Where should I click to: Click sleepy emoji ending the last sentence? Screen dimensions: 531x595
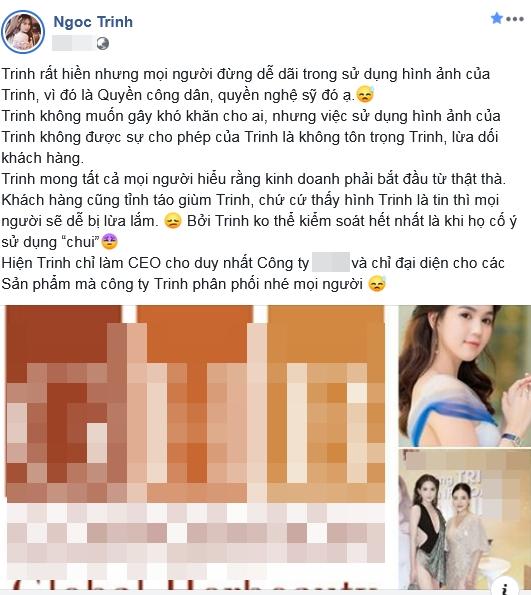377,284
